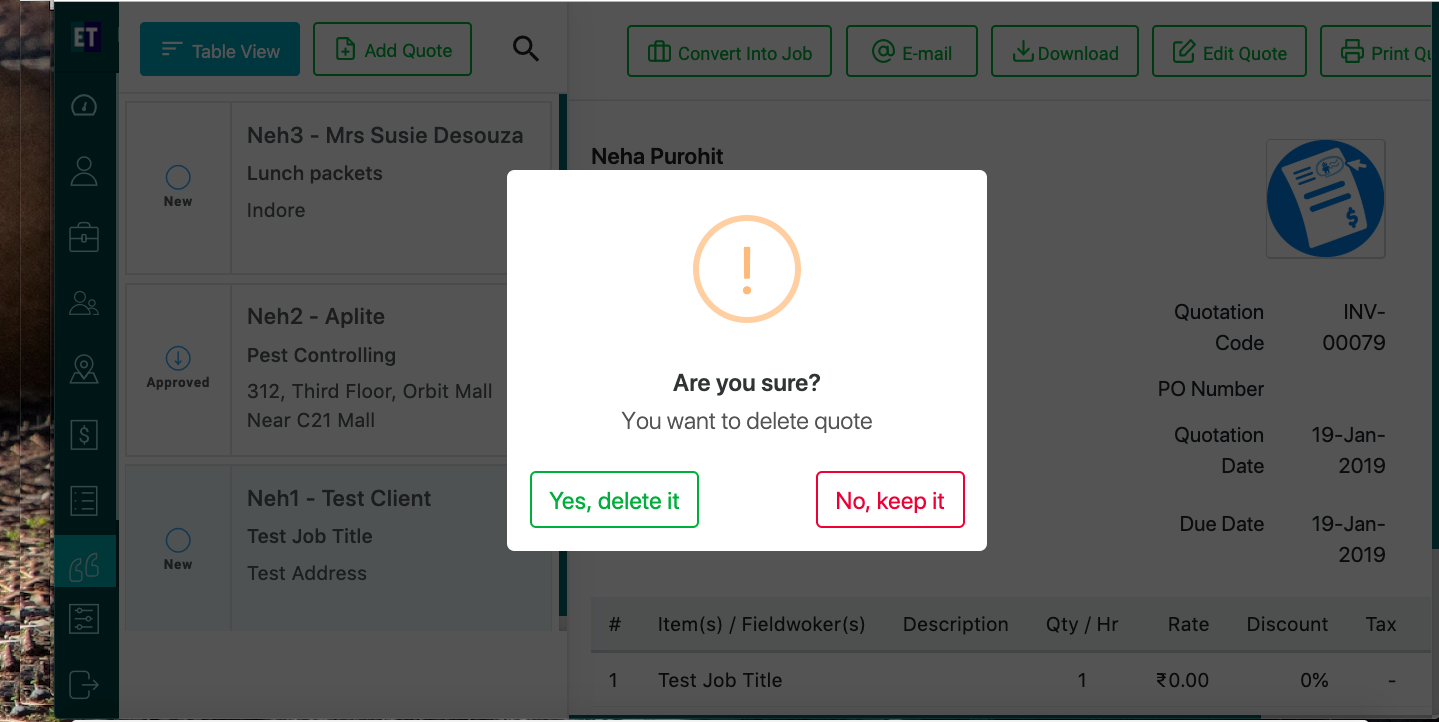Image resolution: width=1439 pixels, height=722 pixels.
Task: Open the briefcase jobs icon in sidebar
Action: (x=84, y=237)
